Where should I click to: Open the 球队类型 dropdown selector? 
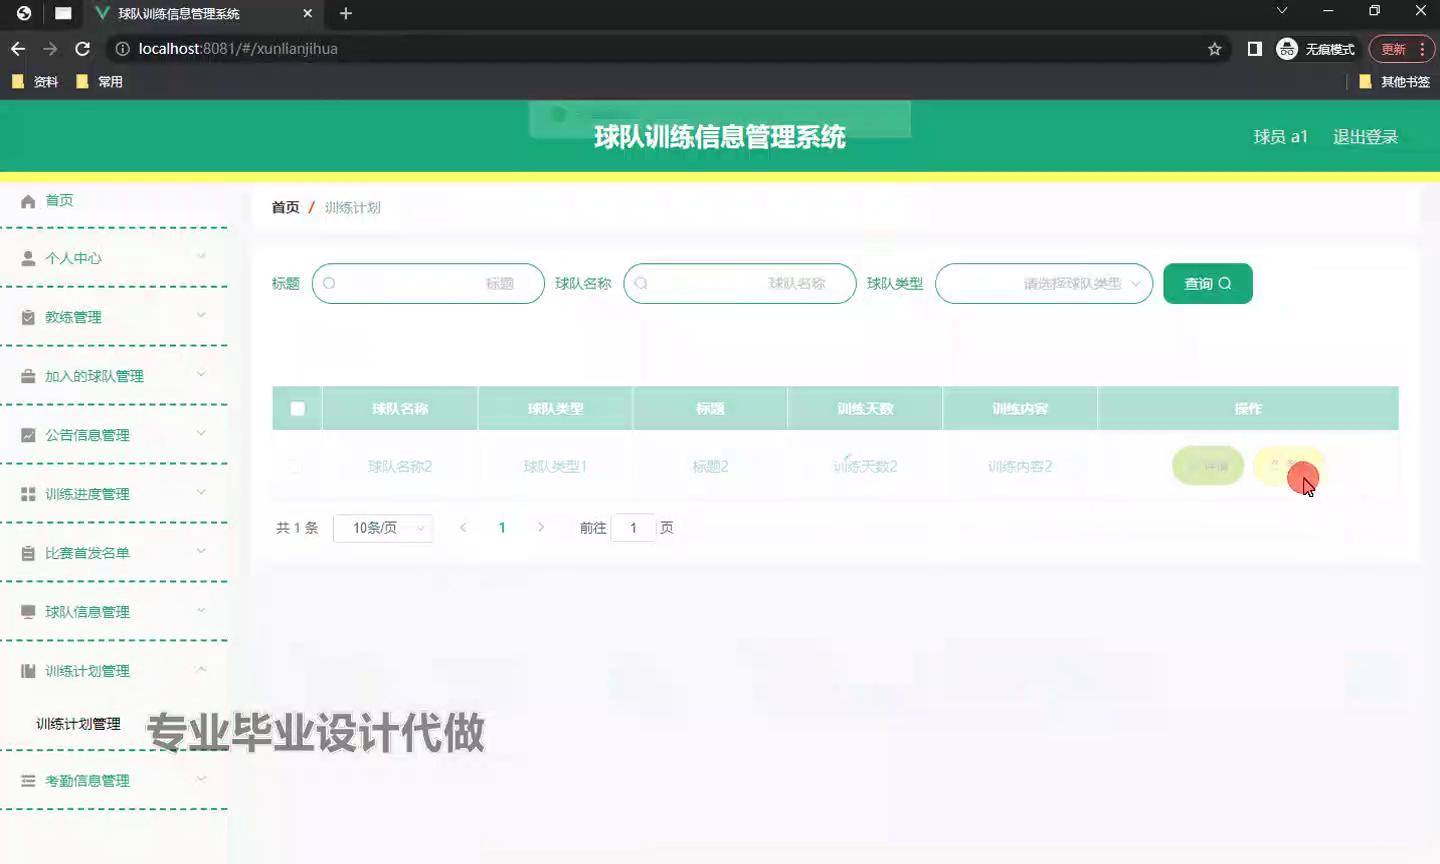1043,284
